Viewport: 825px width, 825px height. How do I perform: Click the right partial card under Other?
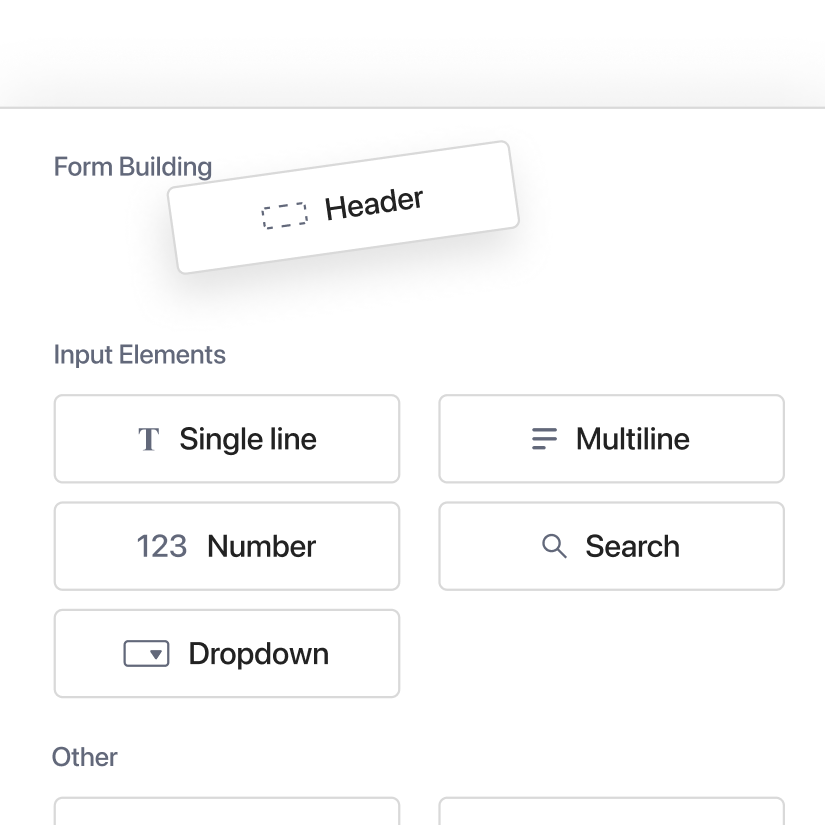(x=611, y=812)
